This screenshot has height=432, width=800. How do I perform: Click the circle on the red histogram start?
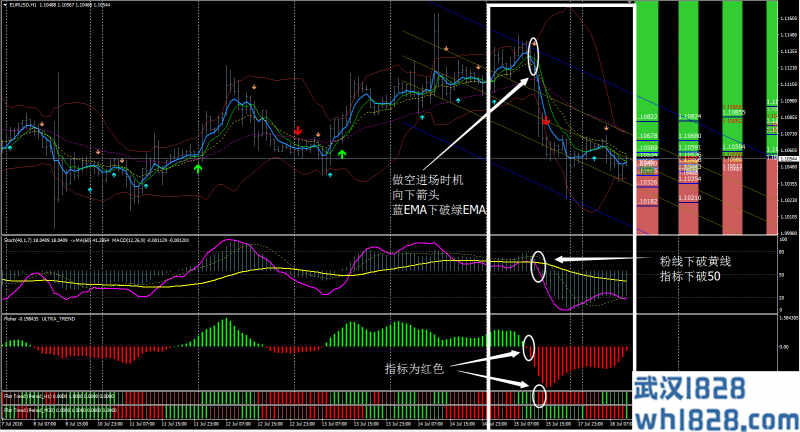click(527, 347)
